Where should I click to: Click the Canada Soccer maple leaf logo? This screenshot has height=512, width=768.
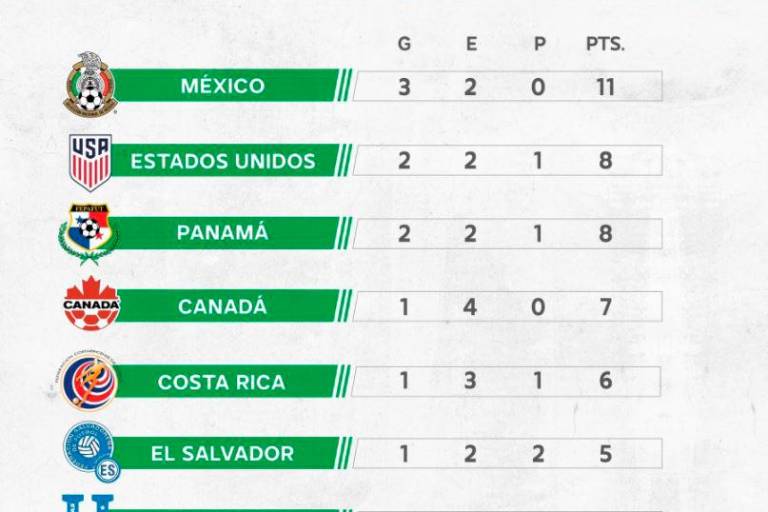[91, 304]
